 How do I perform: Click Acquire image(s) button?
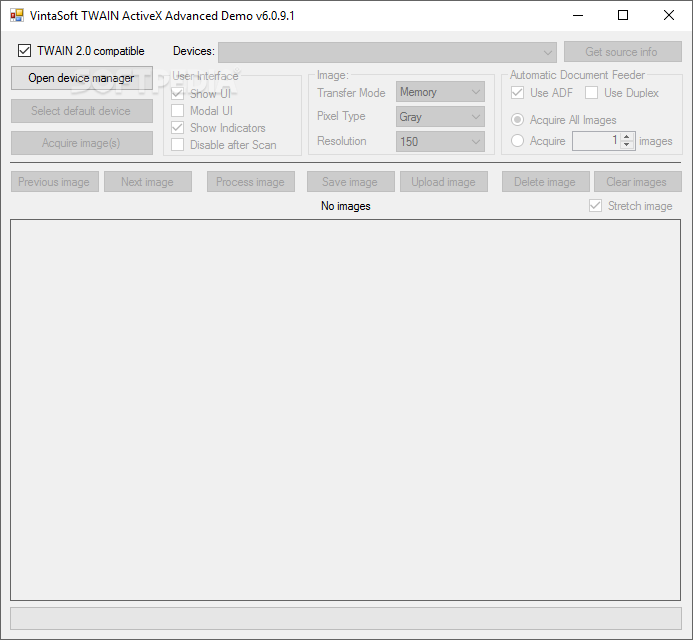(82, 143)
